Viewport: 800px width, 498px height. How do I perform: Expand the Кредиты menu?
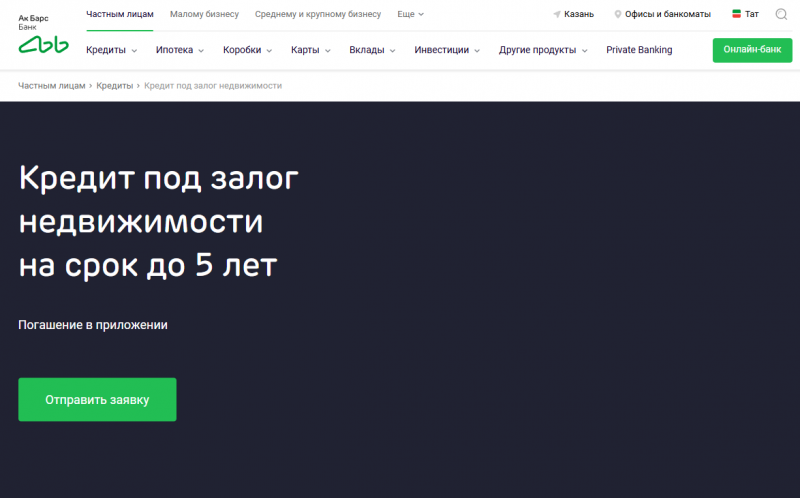tap(111, 50)
